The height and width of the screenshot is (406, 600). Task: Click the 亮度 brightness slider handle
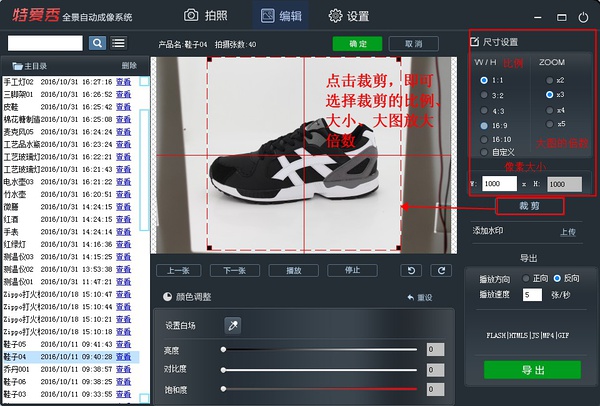223,349
